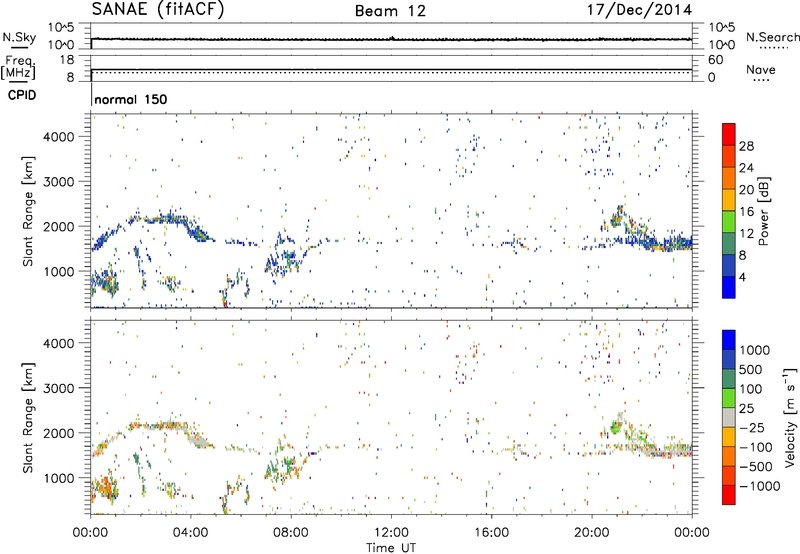The image size is (800, 554).
Task: Click the blue bottom of power colorbar
Action: (729, 287)
